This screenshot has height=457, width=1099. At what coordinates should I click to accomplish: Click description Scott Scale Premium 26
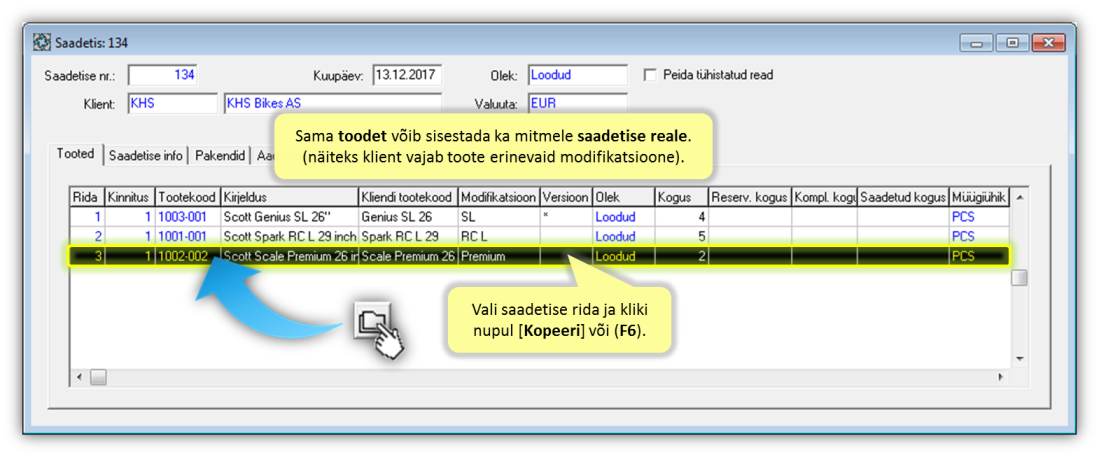[289, 257]
